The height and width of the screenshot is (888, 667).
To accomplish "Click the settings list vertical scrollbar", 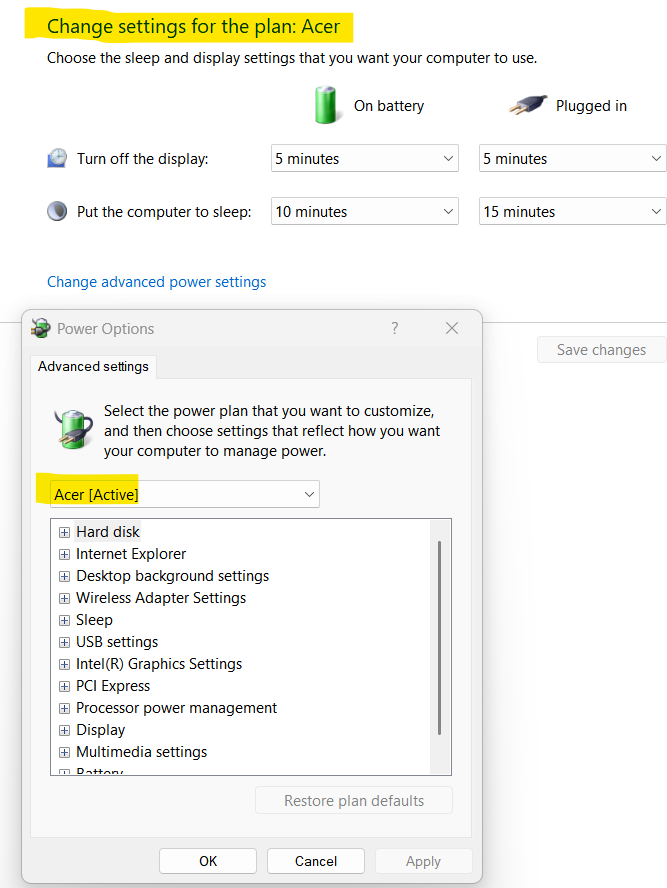I will (x=439, y=638).
